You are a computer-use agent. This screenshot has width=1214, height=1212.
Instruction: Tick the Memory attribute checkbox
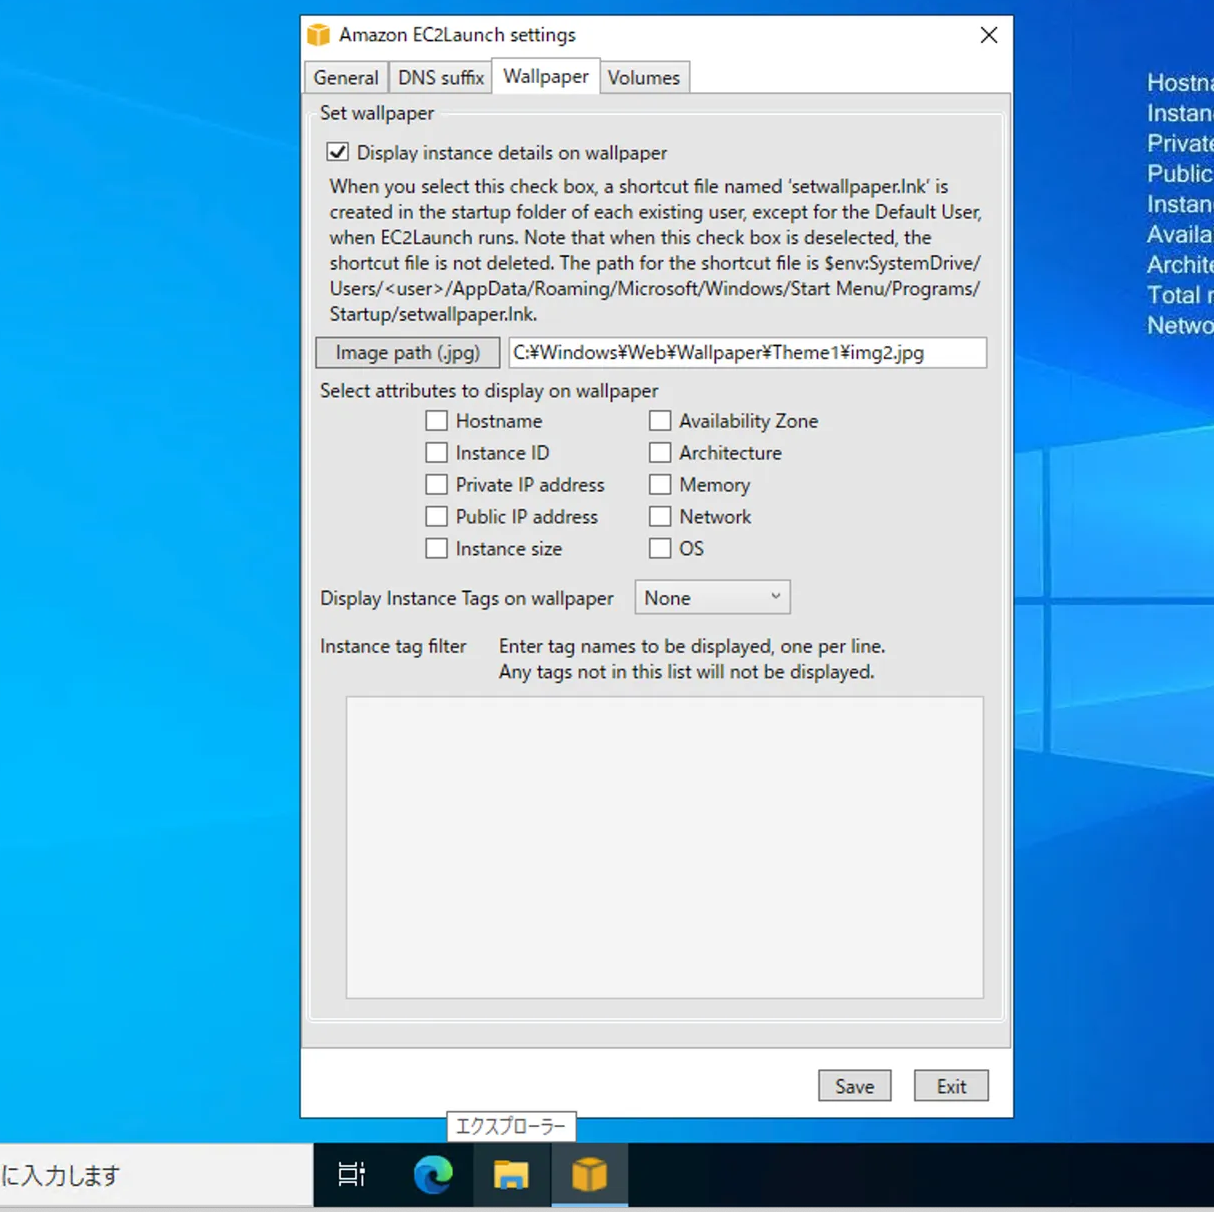point(660,485)
